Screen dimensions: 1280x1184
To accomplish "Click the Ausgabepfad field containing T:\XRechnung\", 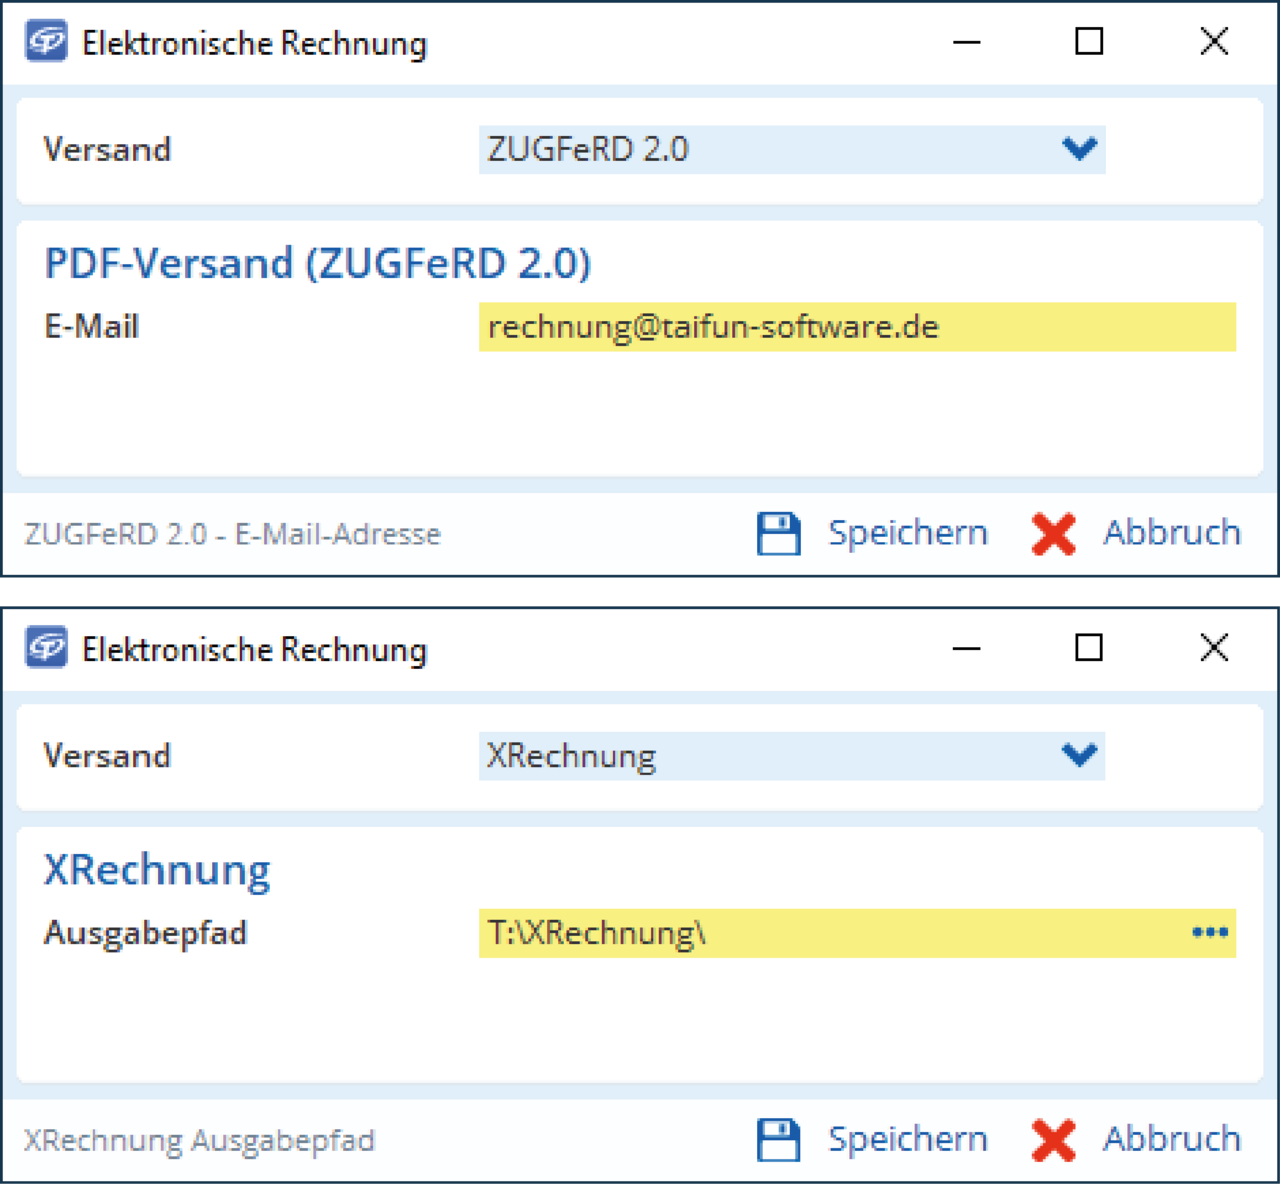I will [830, 933].
